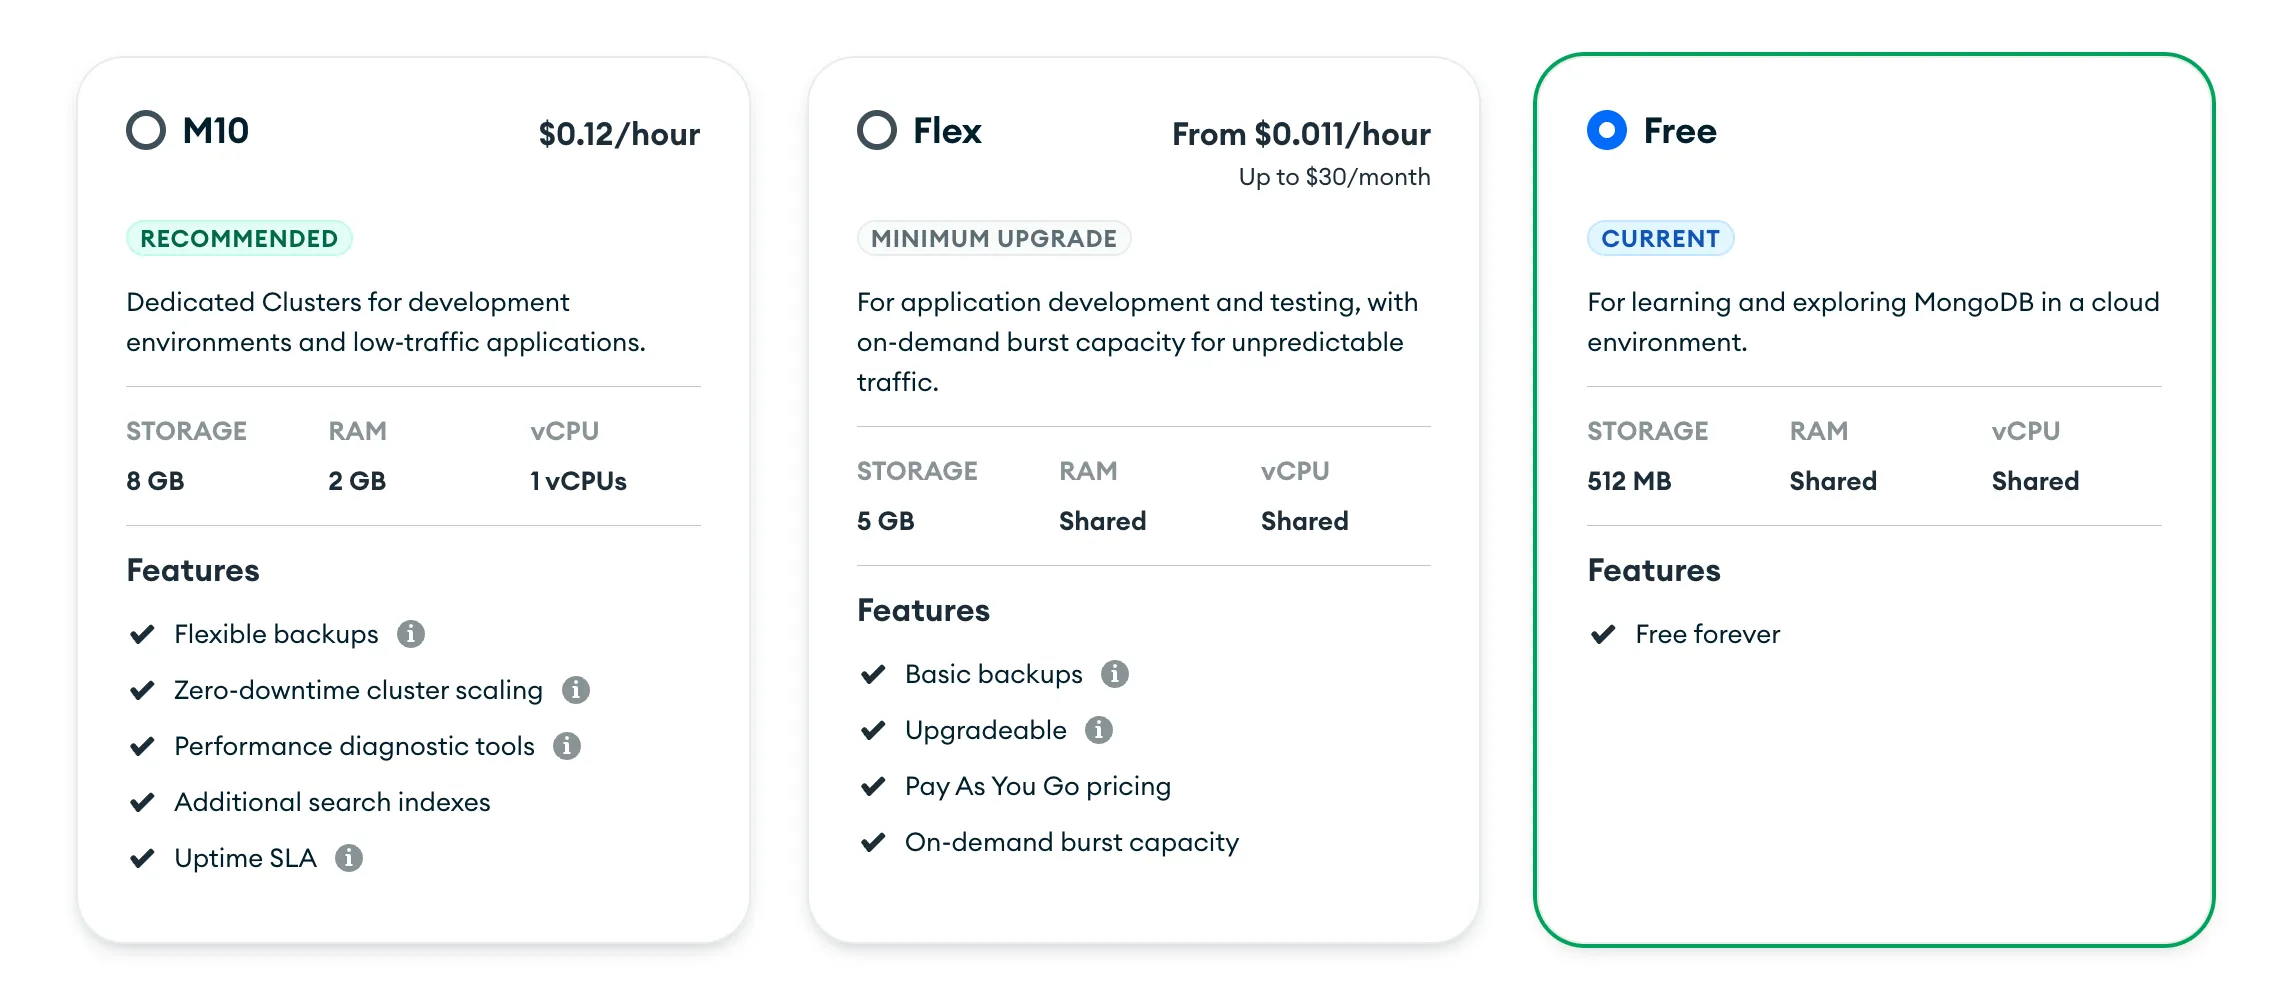Click info icon next to Upgradeable

point(1098,730)
